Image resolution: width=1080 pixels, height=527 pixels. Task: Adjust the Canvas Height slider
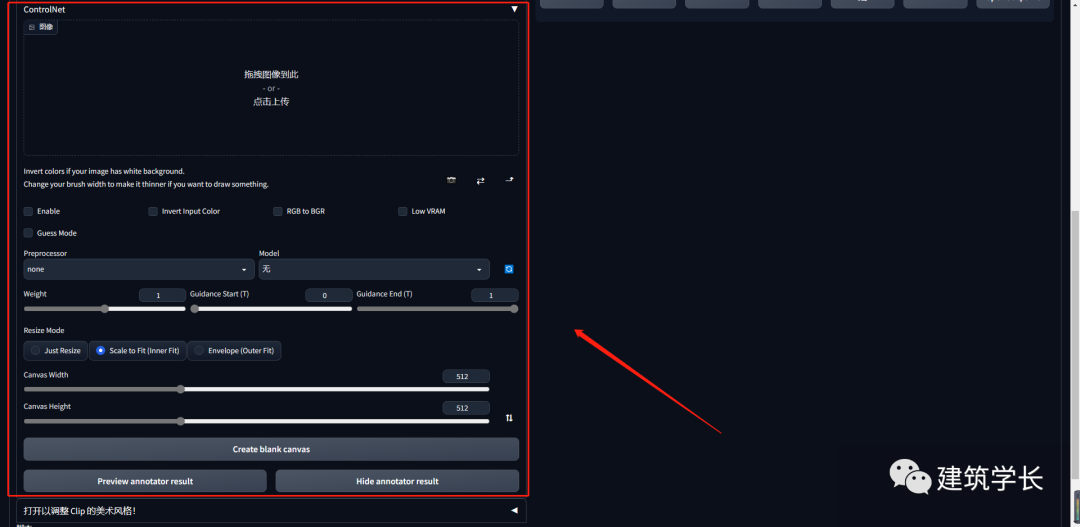(x=256, y=421)
